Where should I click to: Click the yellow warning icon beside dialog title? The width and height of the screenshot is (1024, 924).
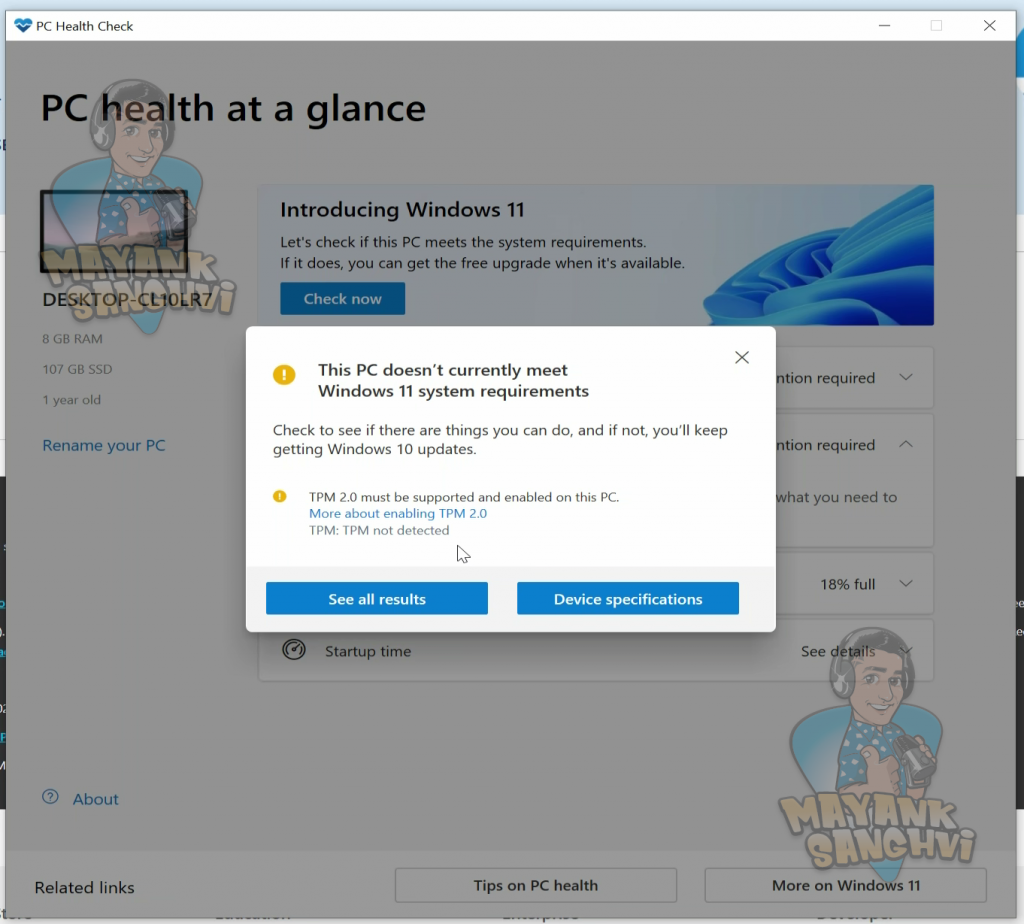coord(285,375)
